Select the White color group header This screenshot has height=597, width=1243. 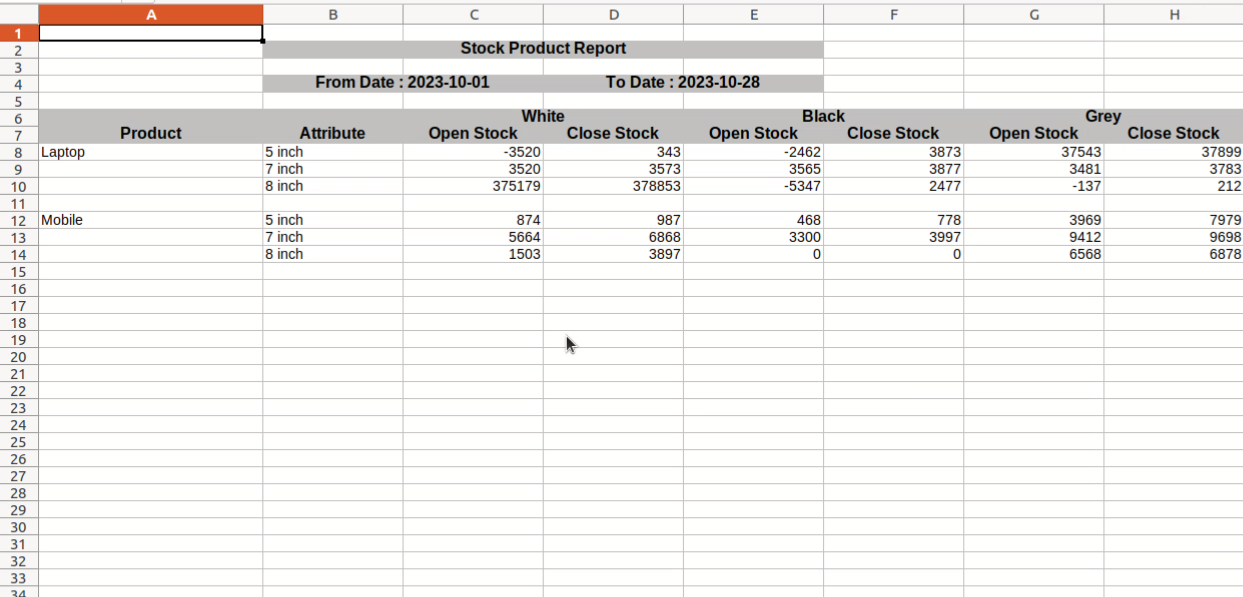point(543,117)
